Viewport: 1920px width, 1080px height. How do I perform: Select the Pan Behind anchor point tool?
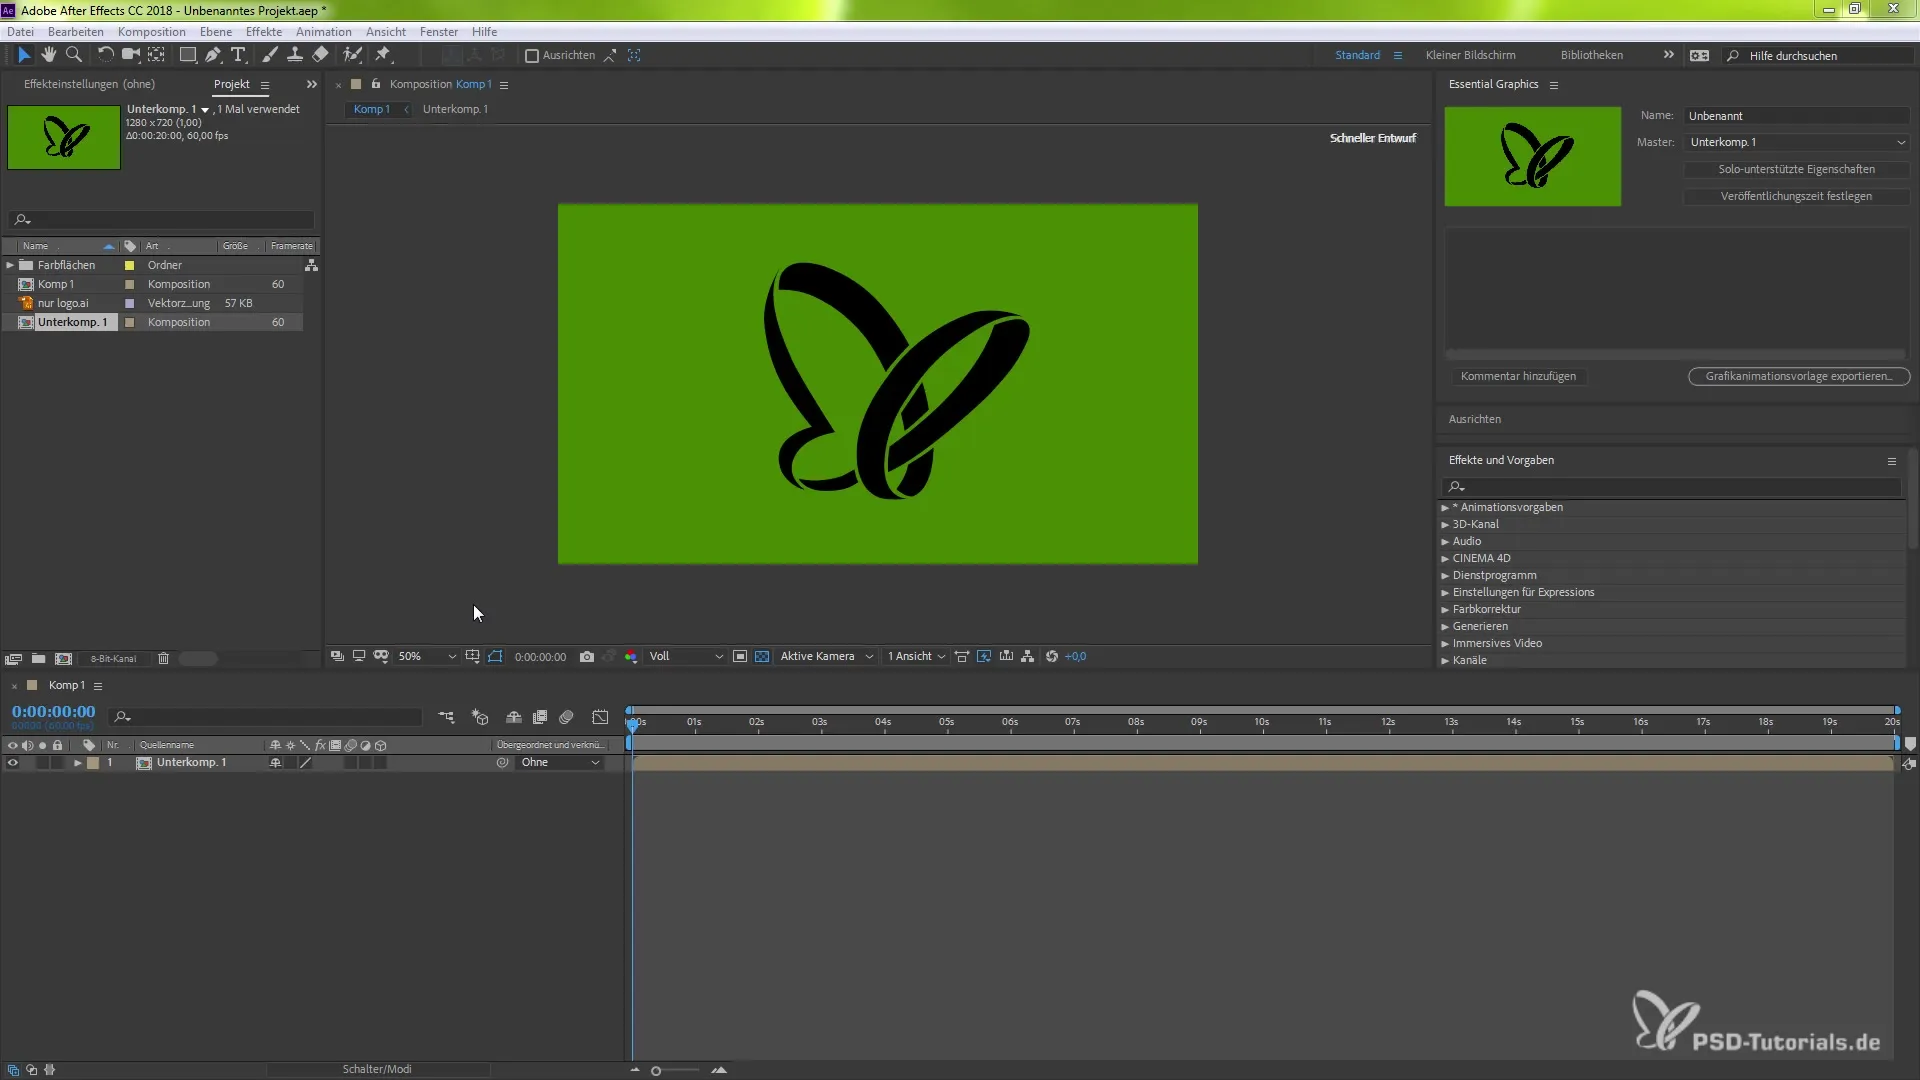(x=157, y=55)
